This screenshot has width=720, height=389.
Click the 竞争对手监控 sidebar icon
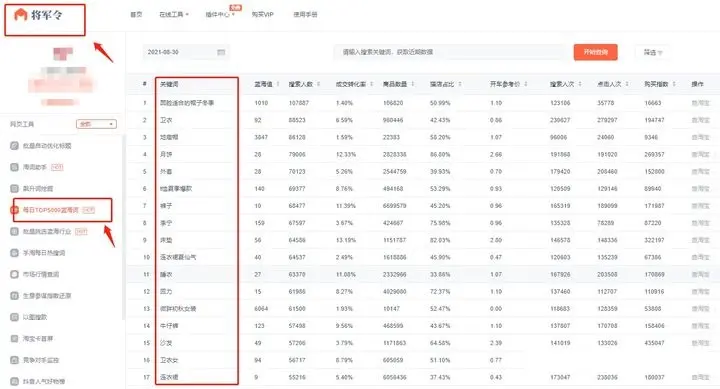tap(14, 360)
